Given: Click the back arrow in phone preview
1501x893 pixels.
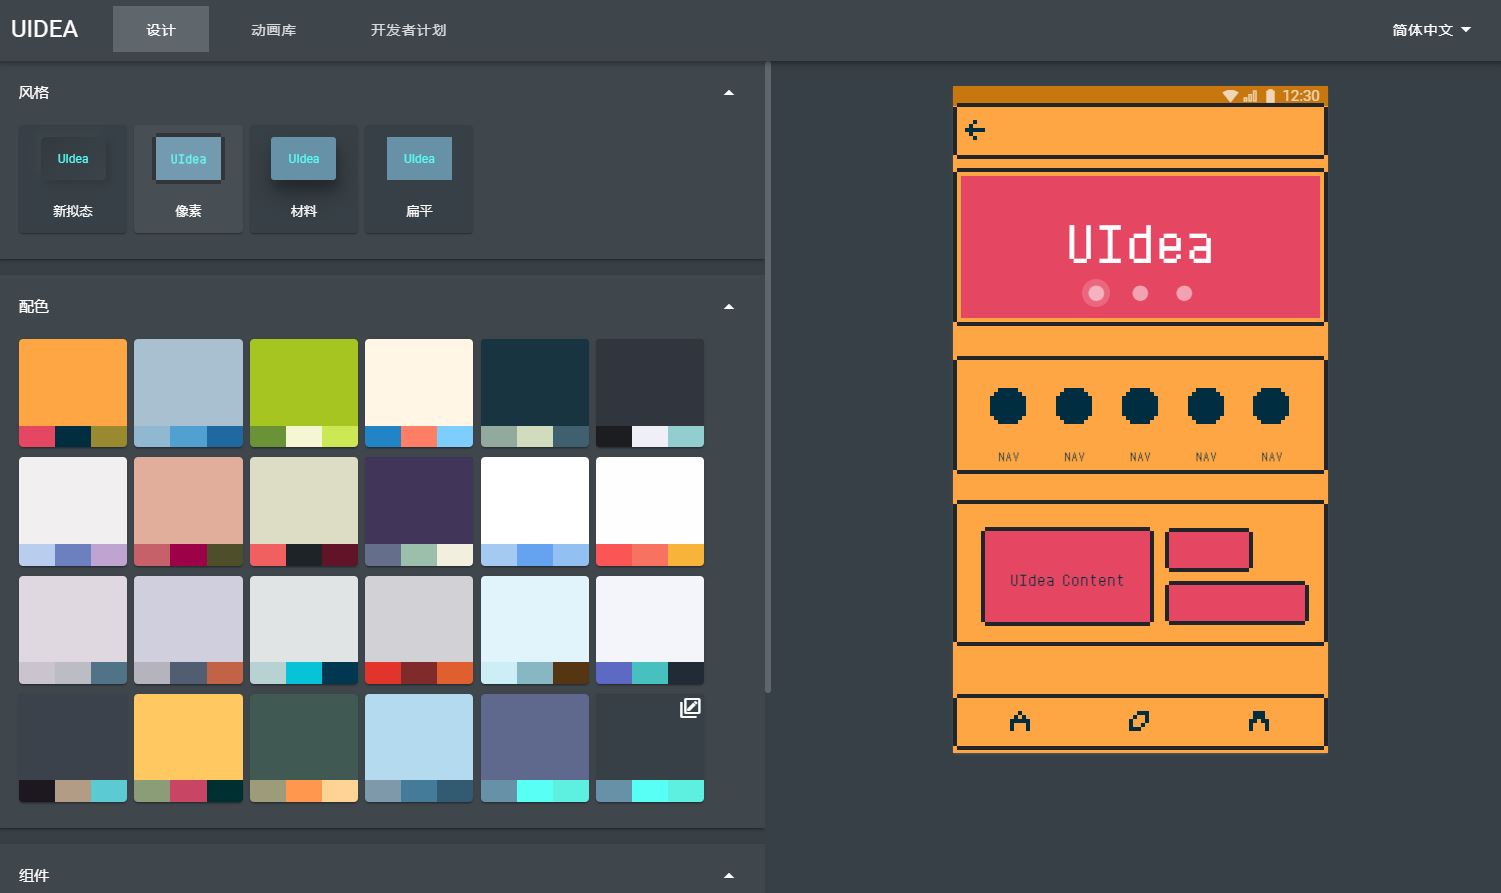Looking at the screenshot, I should point(975,130).
